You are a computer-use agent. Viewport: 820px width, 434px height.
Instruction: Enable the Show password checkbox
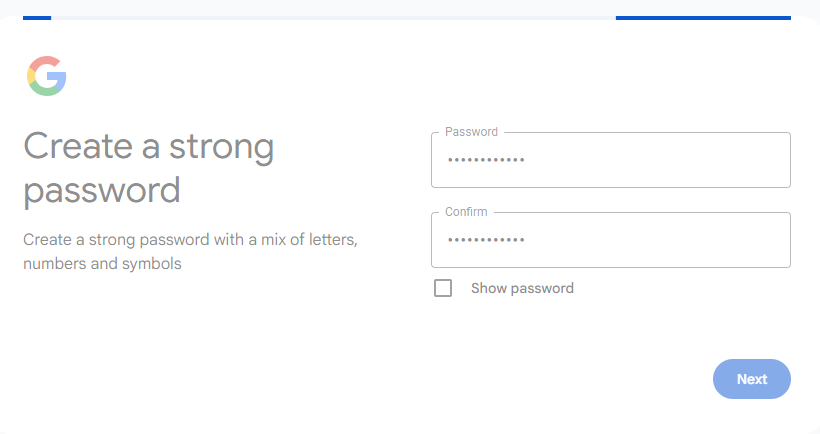(x=443, y=289)
